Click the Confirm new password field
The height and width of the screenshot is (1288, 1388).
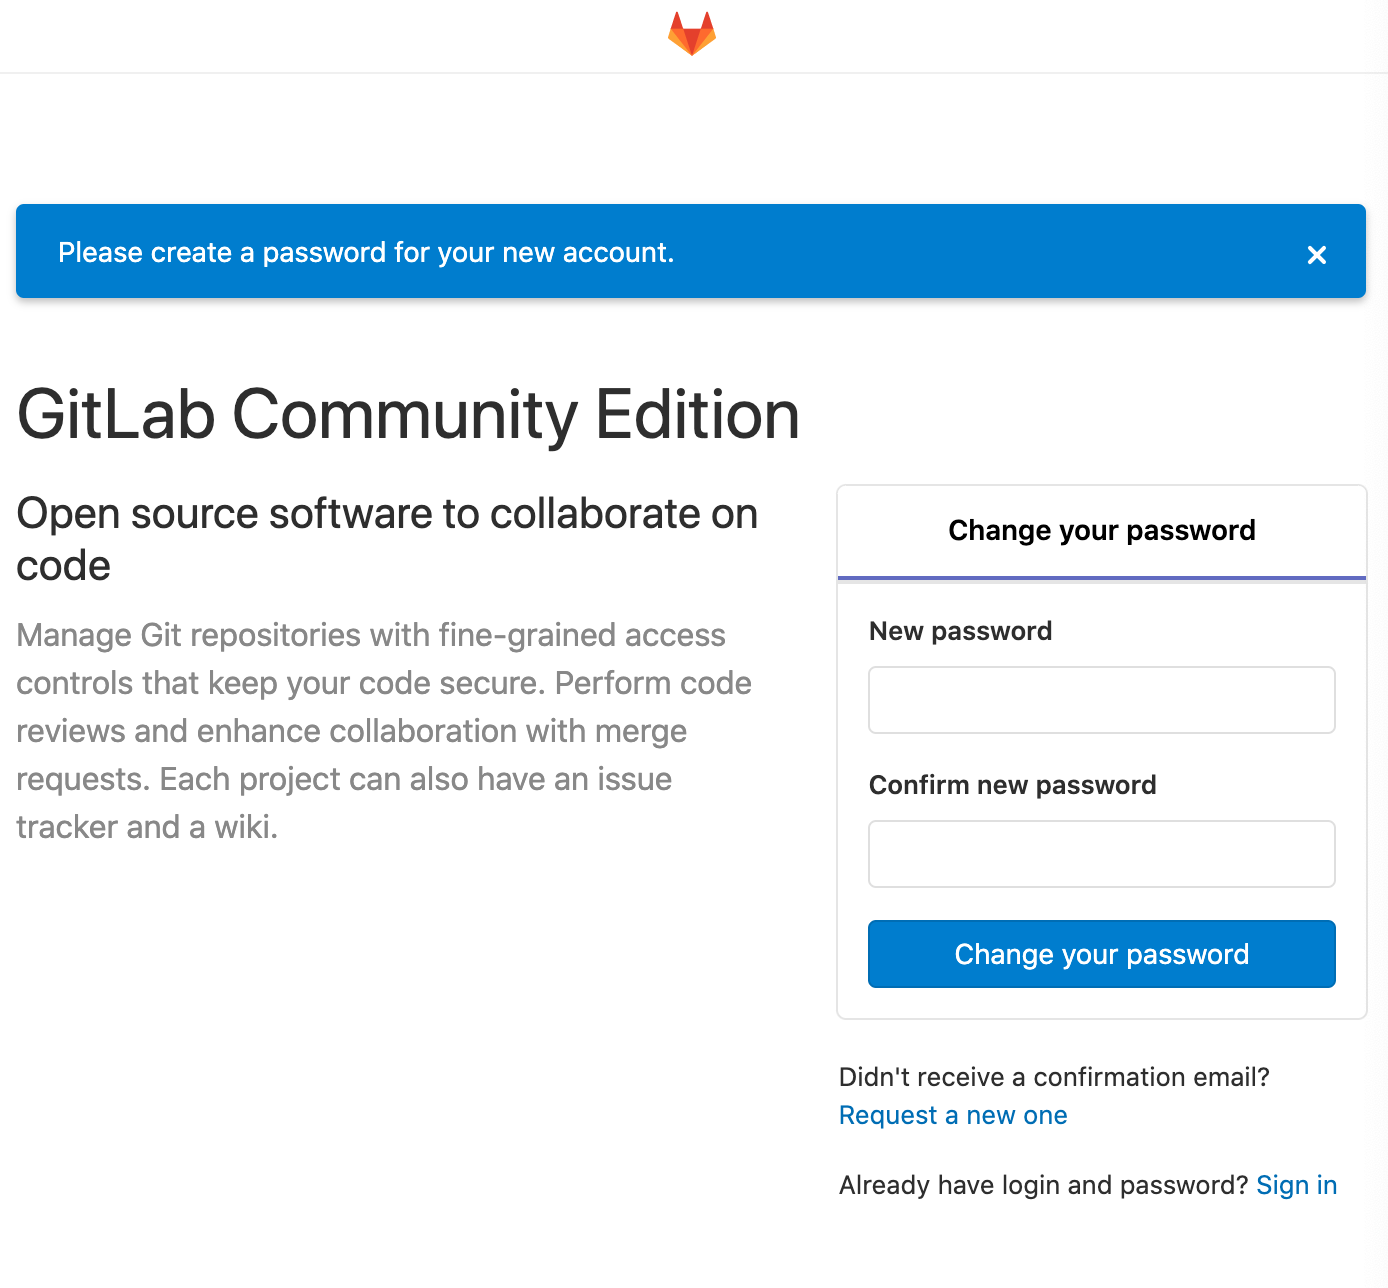(x=1101, y=853)
